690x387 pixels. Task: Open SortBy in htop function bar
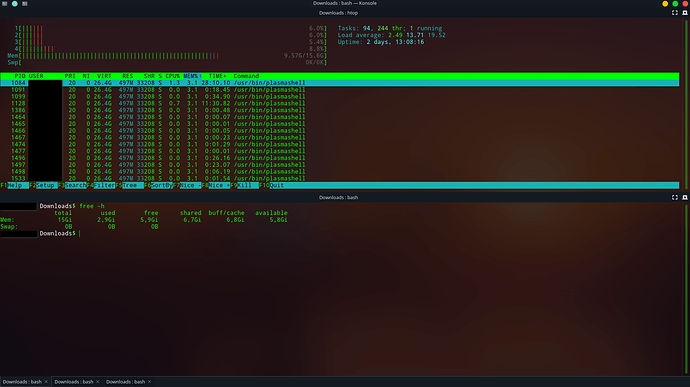[161, 185]
